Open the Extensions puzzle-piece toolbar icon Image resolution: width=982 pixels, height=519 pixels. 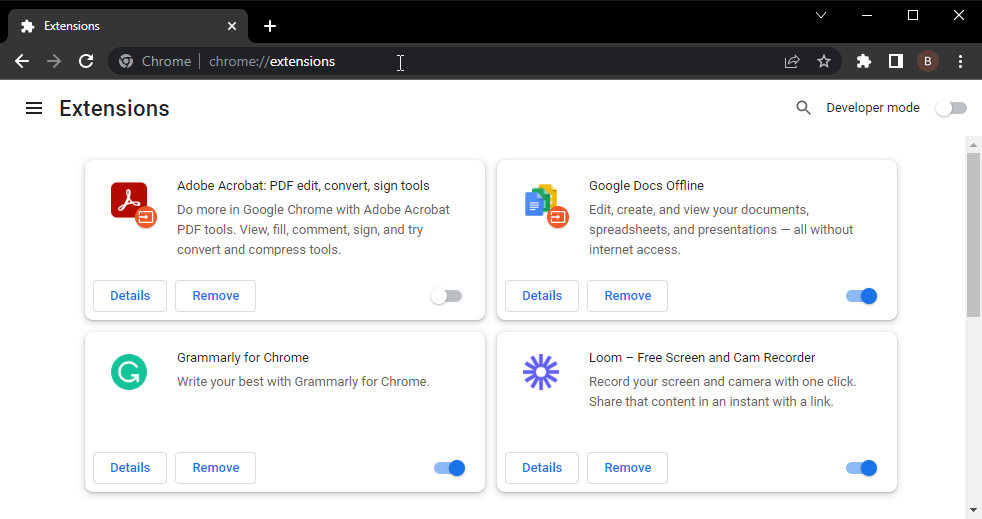coord(864,61)
